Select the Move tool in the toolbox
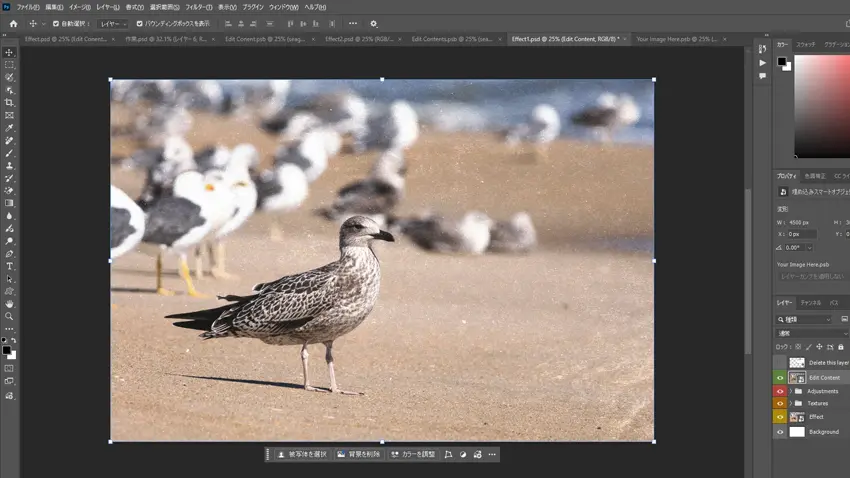 click(10, 52)
